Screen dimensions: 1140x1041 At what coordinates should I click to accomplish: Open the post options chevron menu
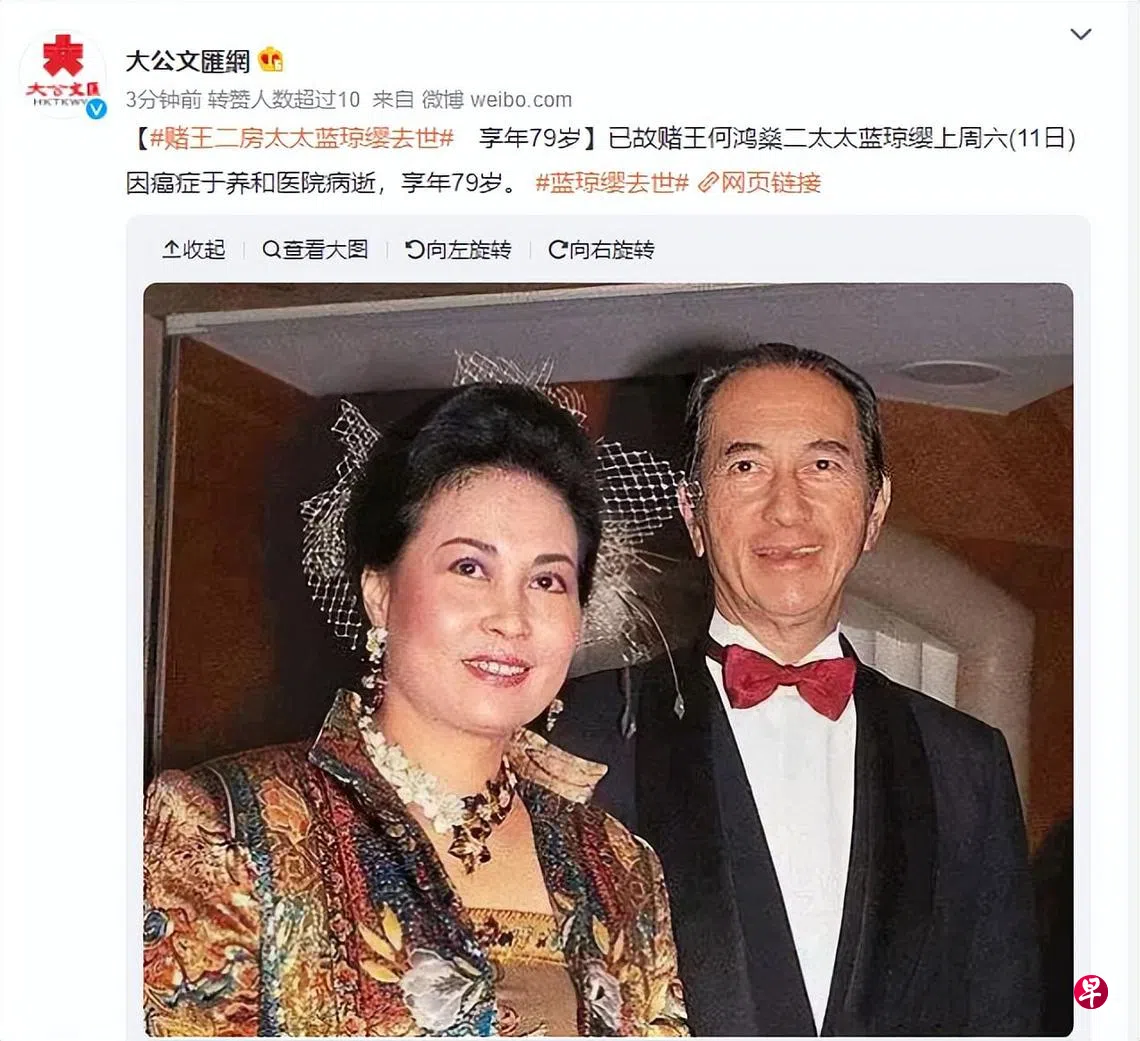tap(1081, 33)
